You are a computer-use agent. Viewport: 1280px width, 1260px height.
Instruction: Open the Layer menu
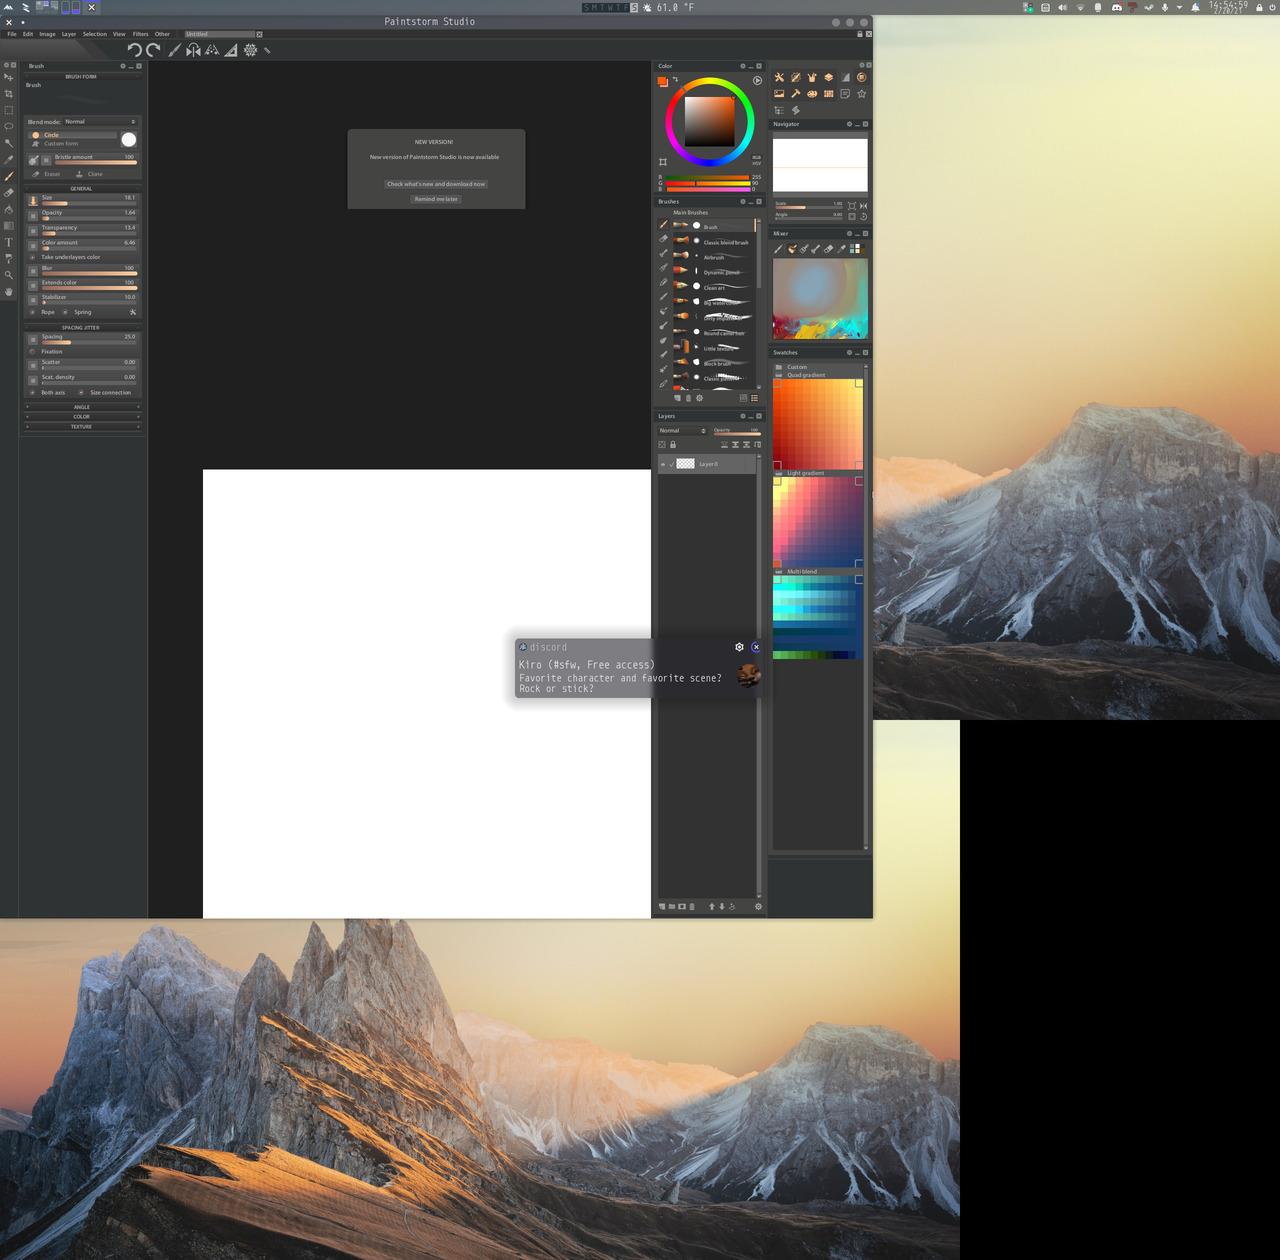pyautogui.click(x=69, y=34)
